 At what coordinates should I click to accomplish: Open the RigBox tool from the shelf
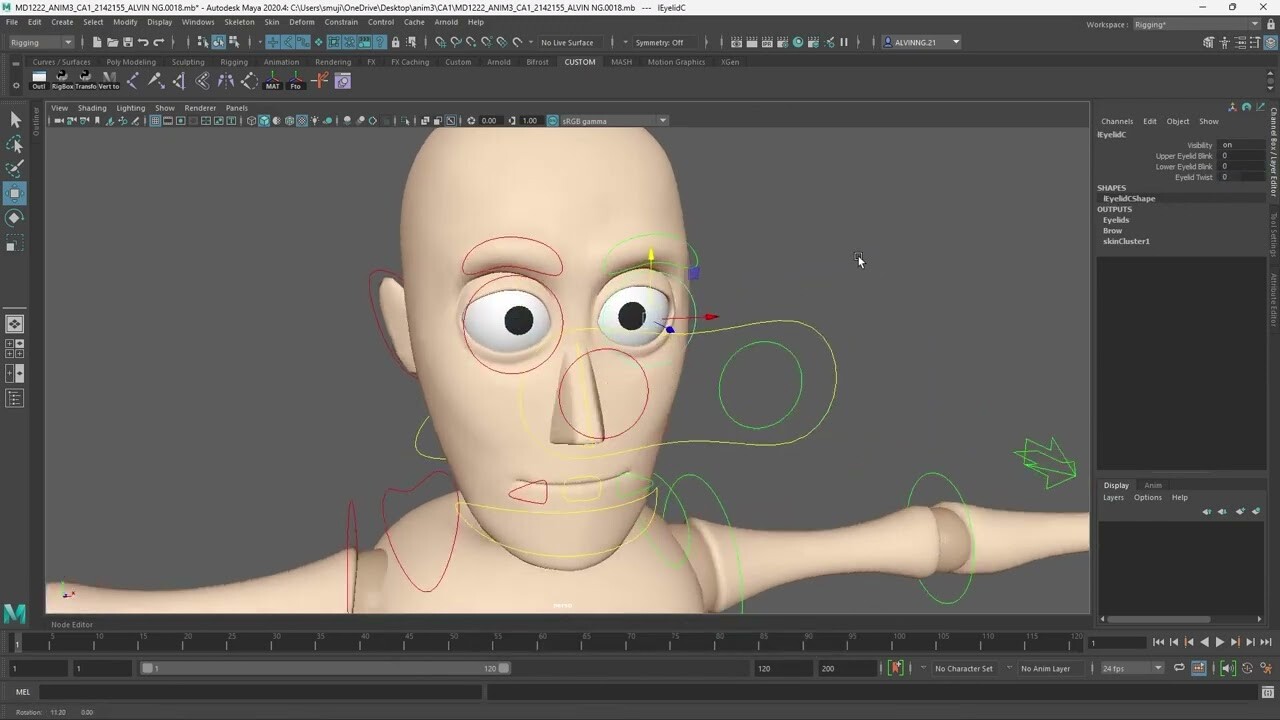[60, 80]
